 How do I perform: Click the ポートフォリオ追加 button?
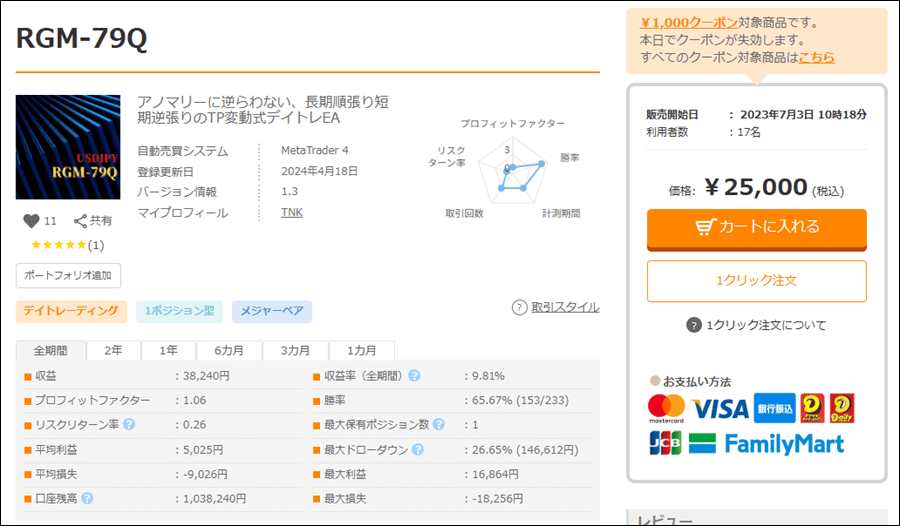pos(68,275)
